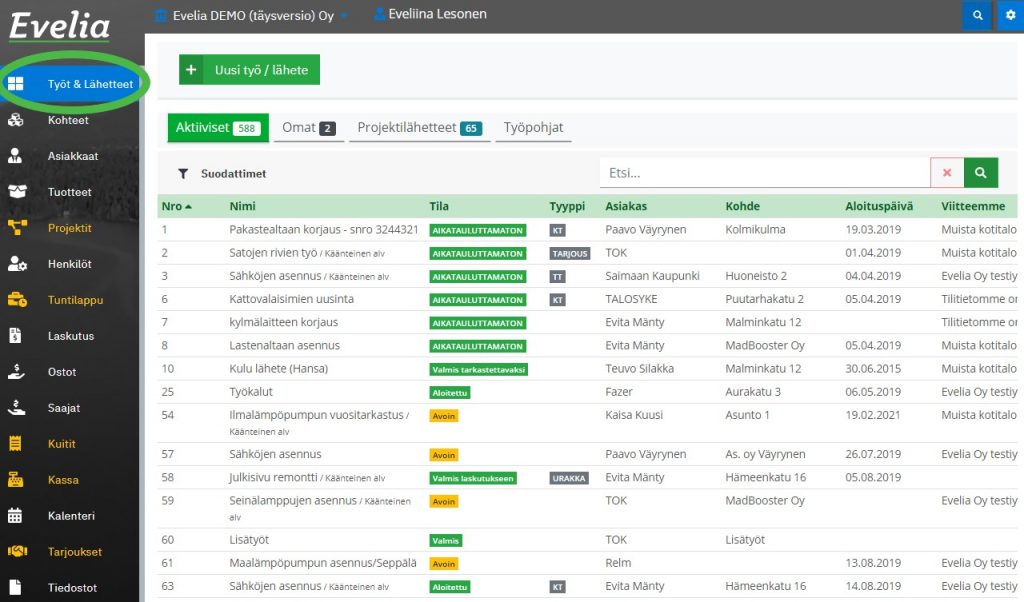Viewport: 1024px width, 602px height.
Task: Clear search with the red X button
Action: click(x=947, y=173)
